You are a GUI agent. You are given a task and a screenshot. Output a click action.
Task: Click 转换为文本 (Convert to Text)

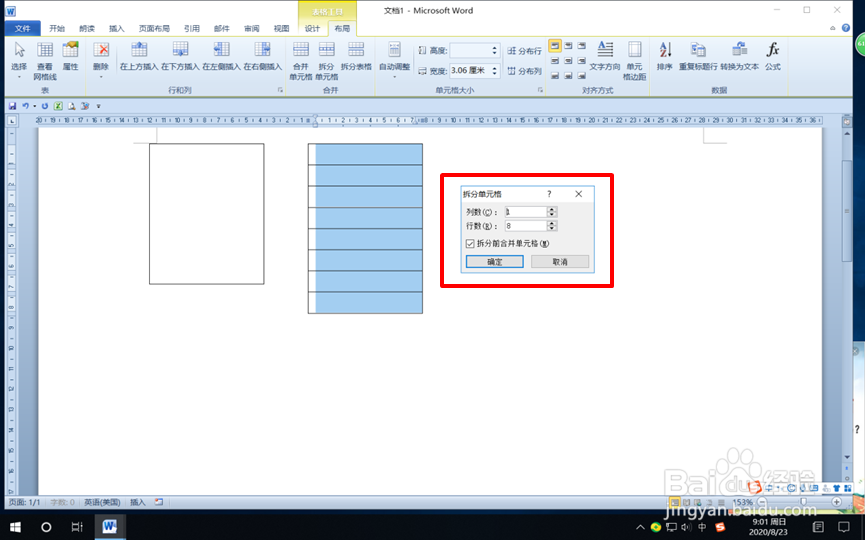pyautogui.click(x=740, y=57)
